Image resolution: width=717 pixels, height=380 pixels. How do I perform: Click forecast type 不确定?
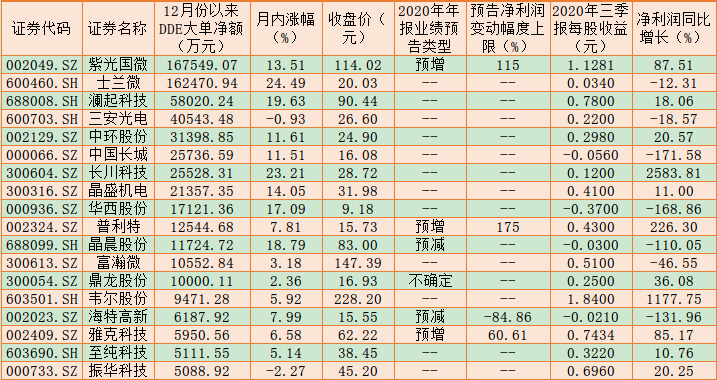click(429, 281)
